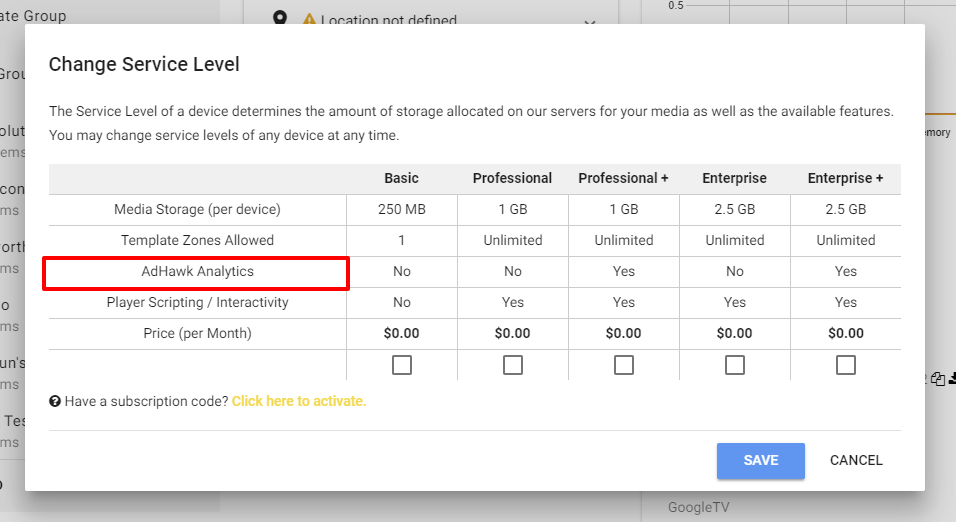This screenshot has width=956, height=522.
Task: Click the copy icon at right edge
Action: 938,379
